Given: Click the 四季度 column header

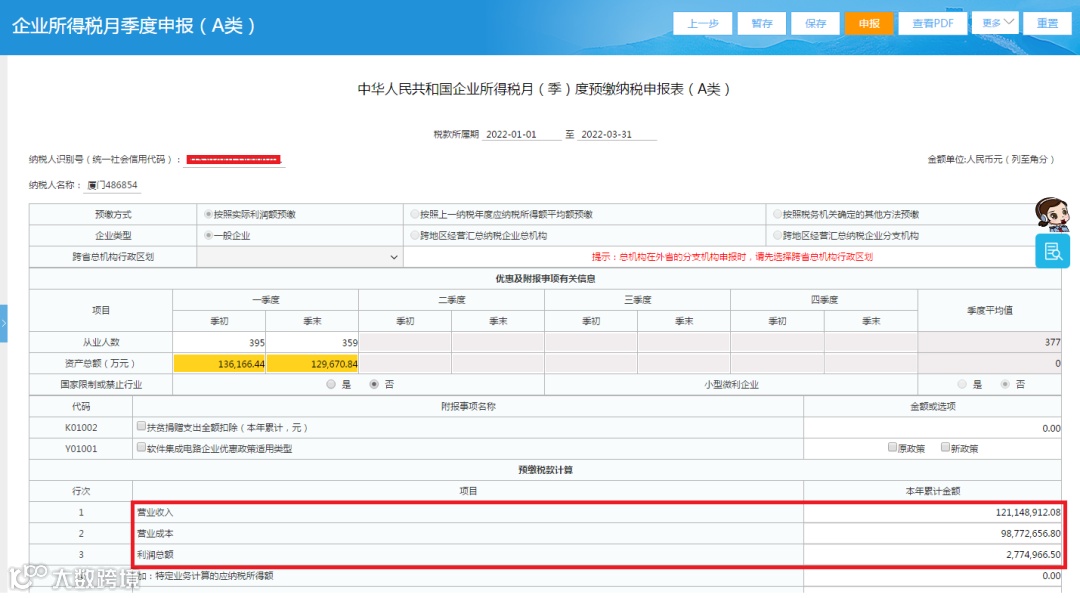Looking at the screenshot, I should [824, 300].
